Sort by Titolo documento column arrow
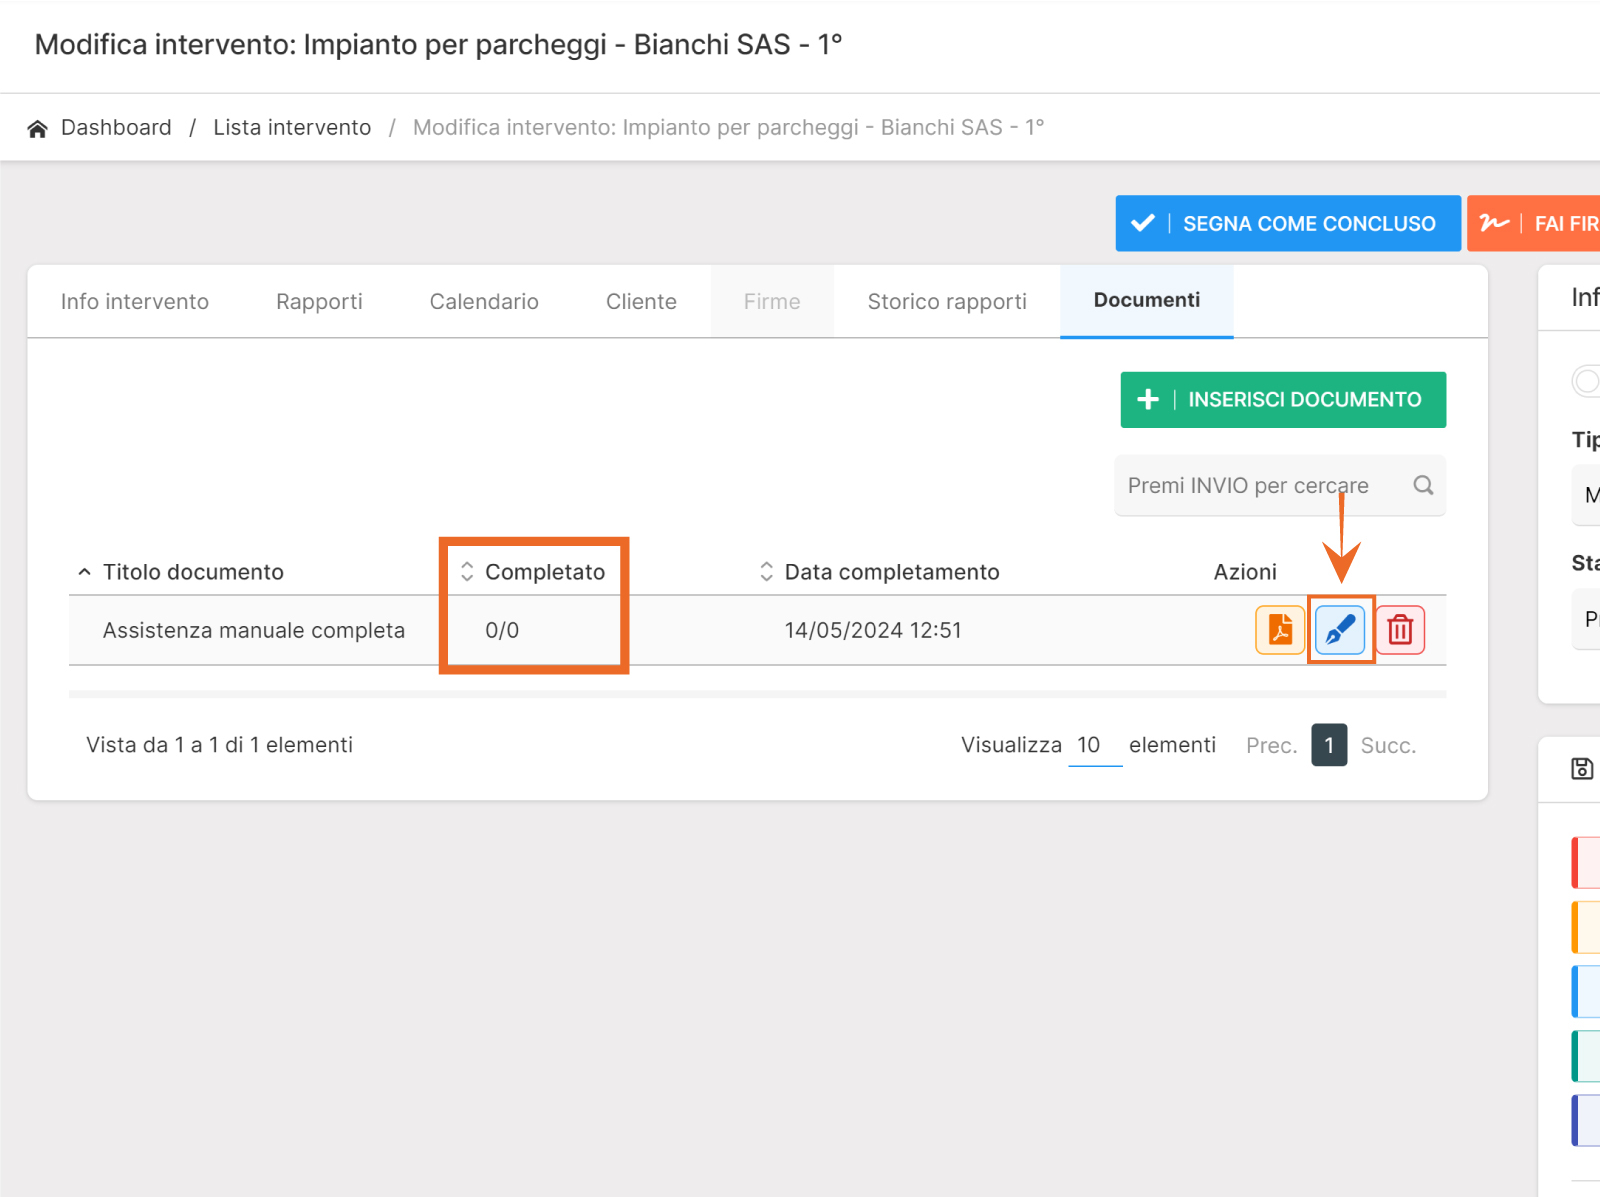The width and height of the screenshot is (1600, 1197). (x=85, y=572)
